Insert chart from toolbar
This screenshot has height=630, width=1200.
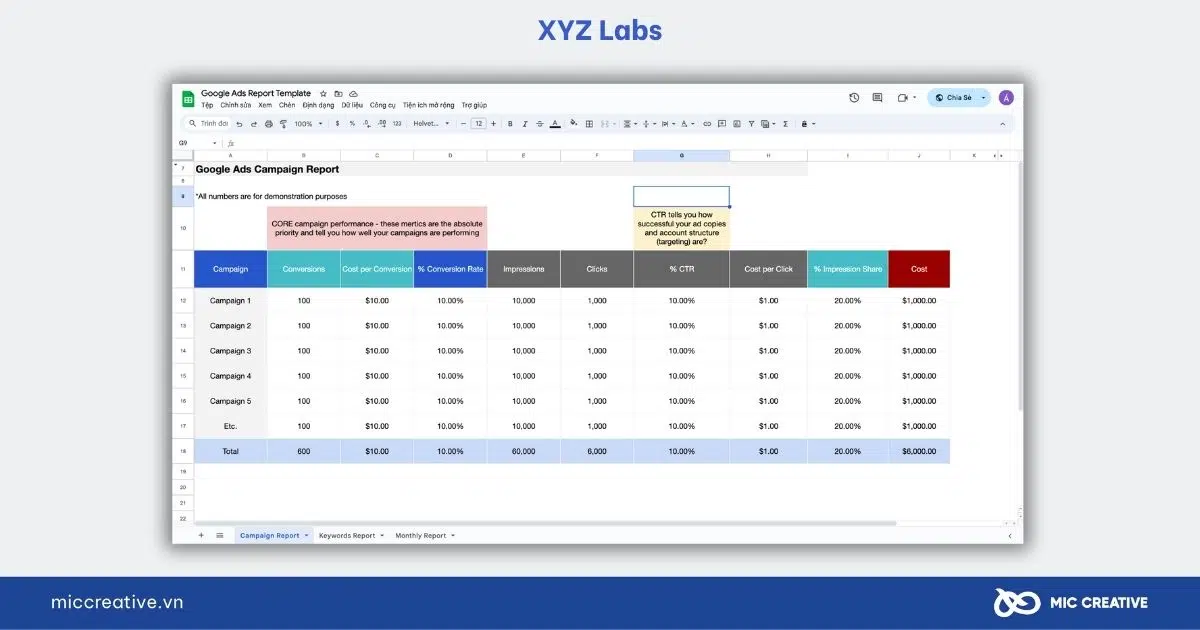pos(737,124)
